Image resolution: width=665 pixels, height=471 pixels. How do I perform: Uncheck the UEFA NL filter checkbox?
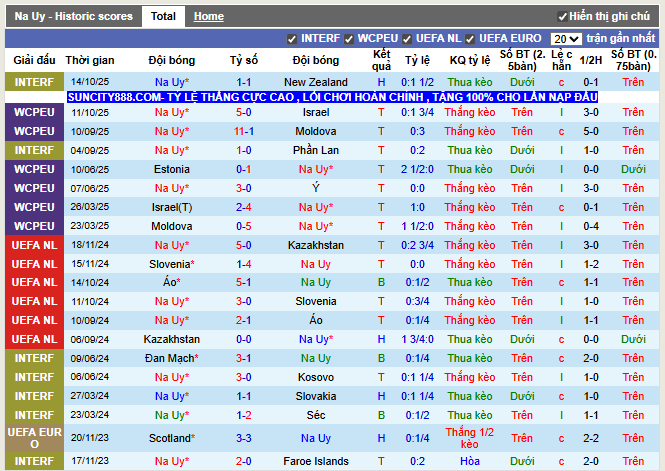point(407,39)
